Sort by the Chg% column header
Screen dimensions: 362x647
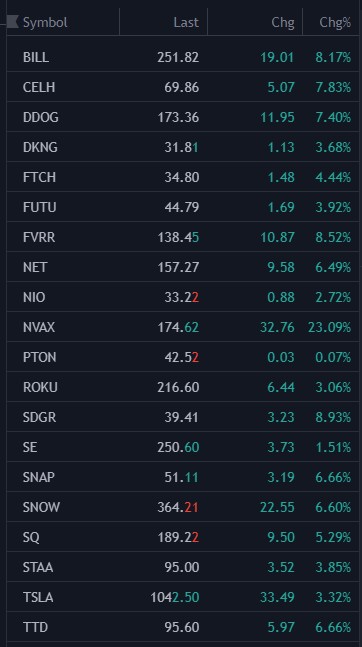coord(335,22)
